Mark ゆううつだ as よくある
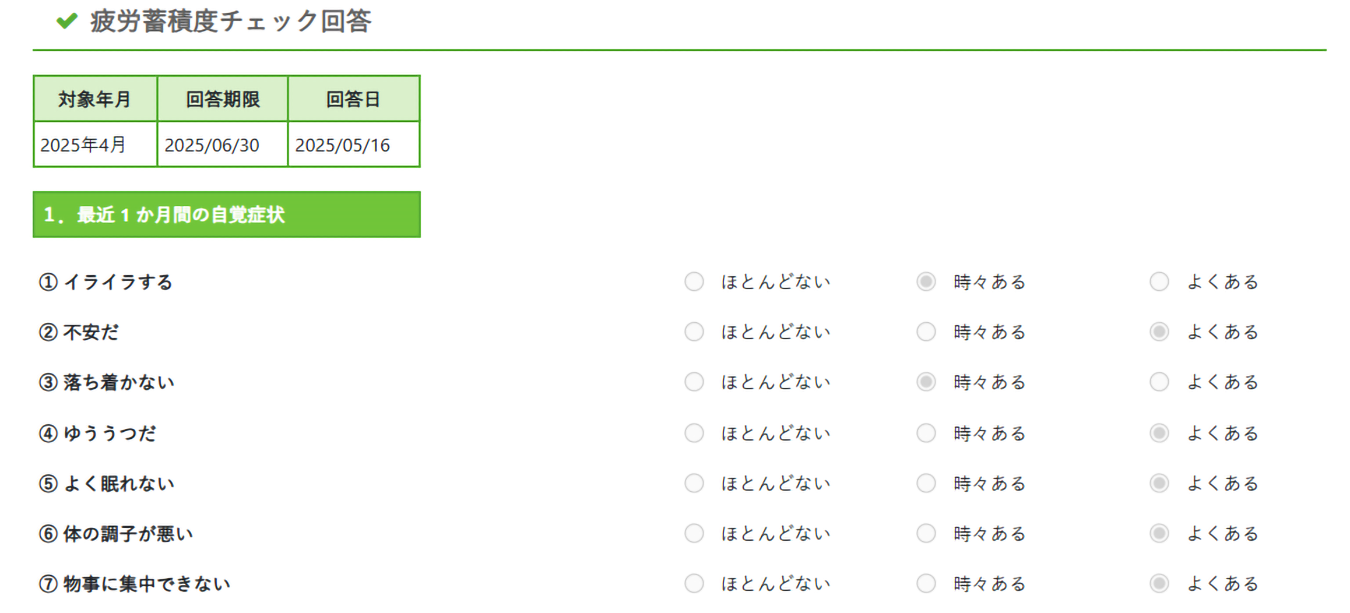This screenshot has width=1350, height=613. point(1159,433)
